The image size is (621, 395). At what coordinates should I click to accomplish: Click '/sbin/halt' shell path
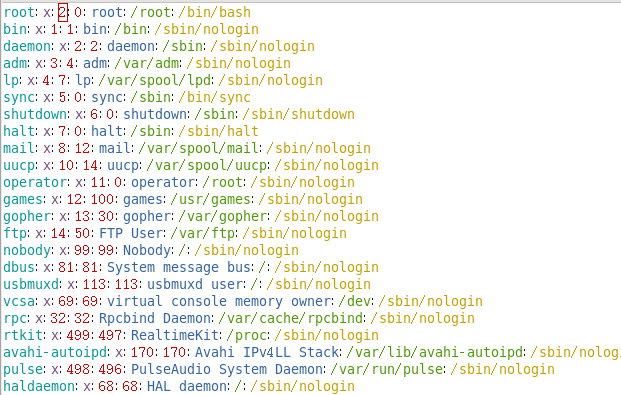tap(219, 132)
